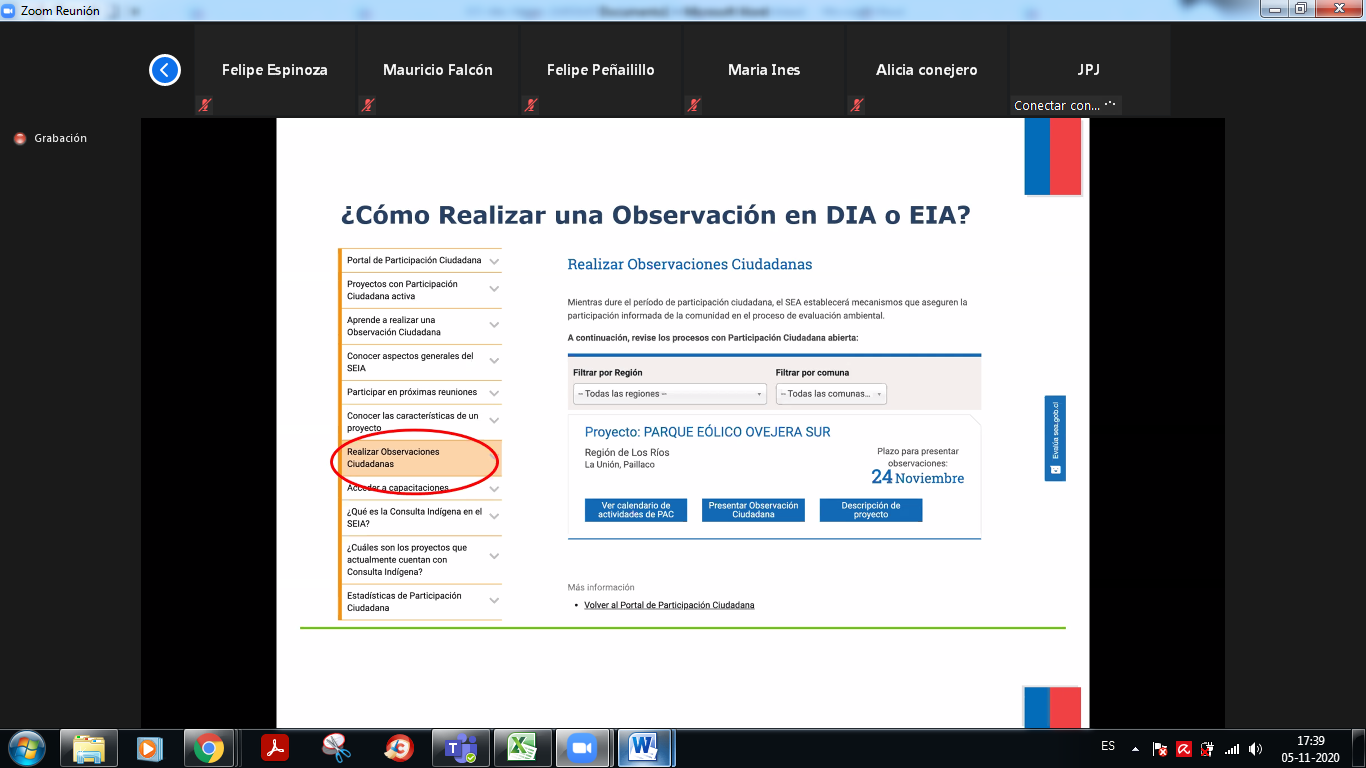This screenshot has height=768, width=1366.
Task: Click the volume speaker icon in system tray
Action: tap(1255, 749)
